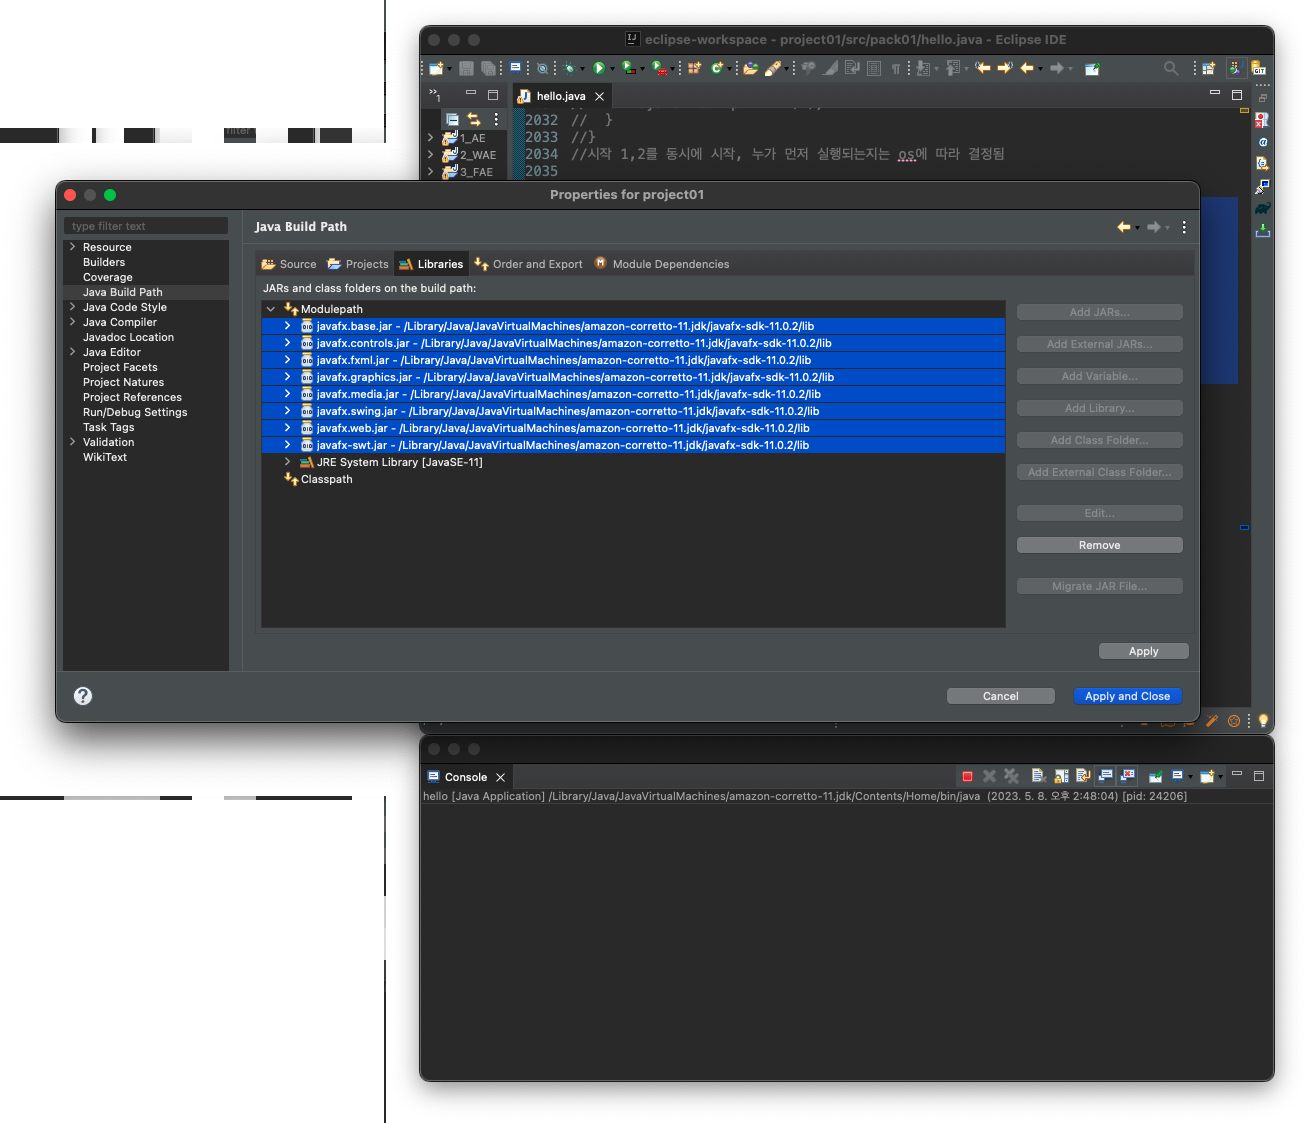Terminate the process with red stop icon

click(x=967, y=776)
